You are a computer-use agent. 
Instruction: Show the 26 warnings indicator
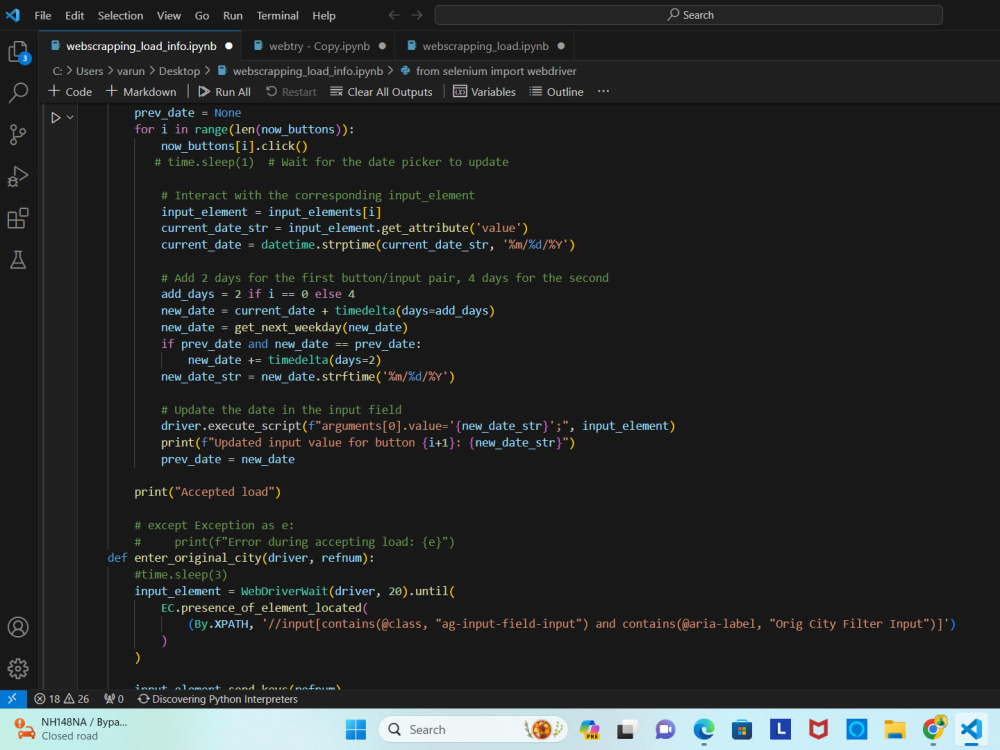click(x=77, y=699)
